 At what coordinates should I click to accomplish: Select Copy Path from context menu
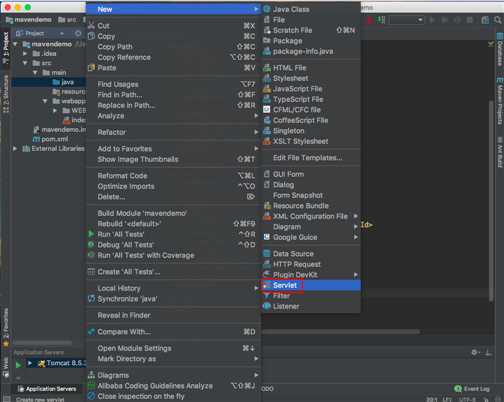point(173,47)
